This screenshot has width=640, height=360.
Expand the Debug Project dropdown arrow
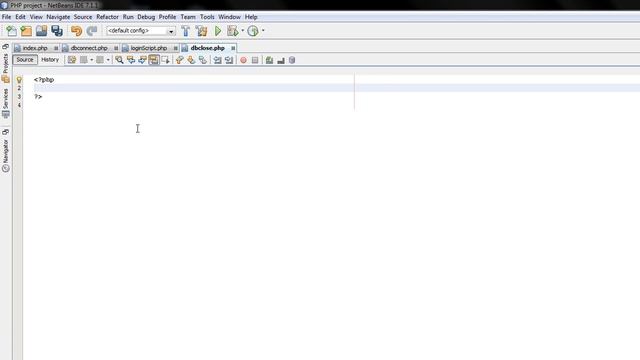point(242,31)
